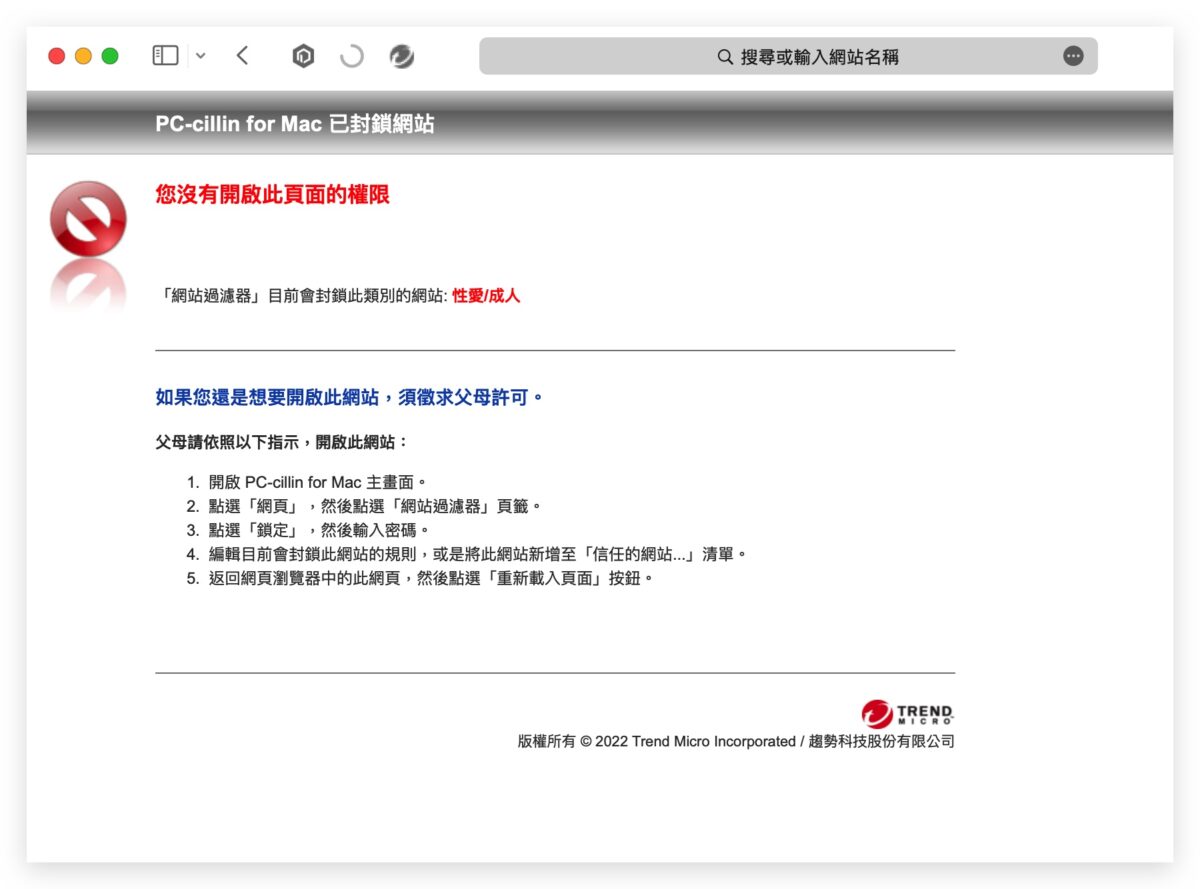Click the bold line '父母請依照以下指示，開啟此網站：'

(282, 442)
